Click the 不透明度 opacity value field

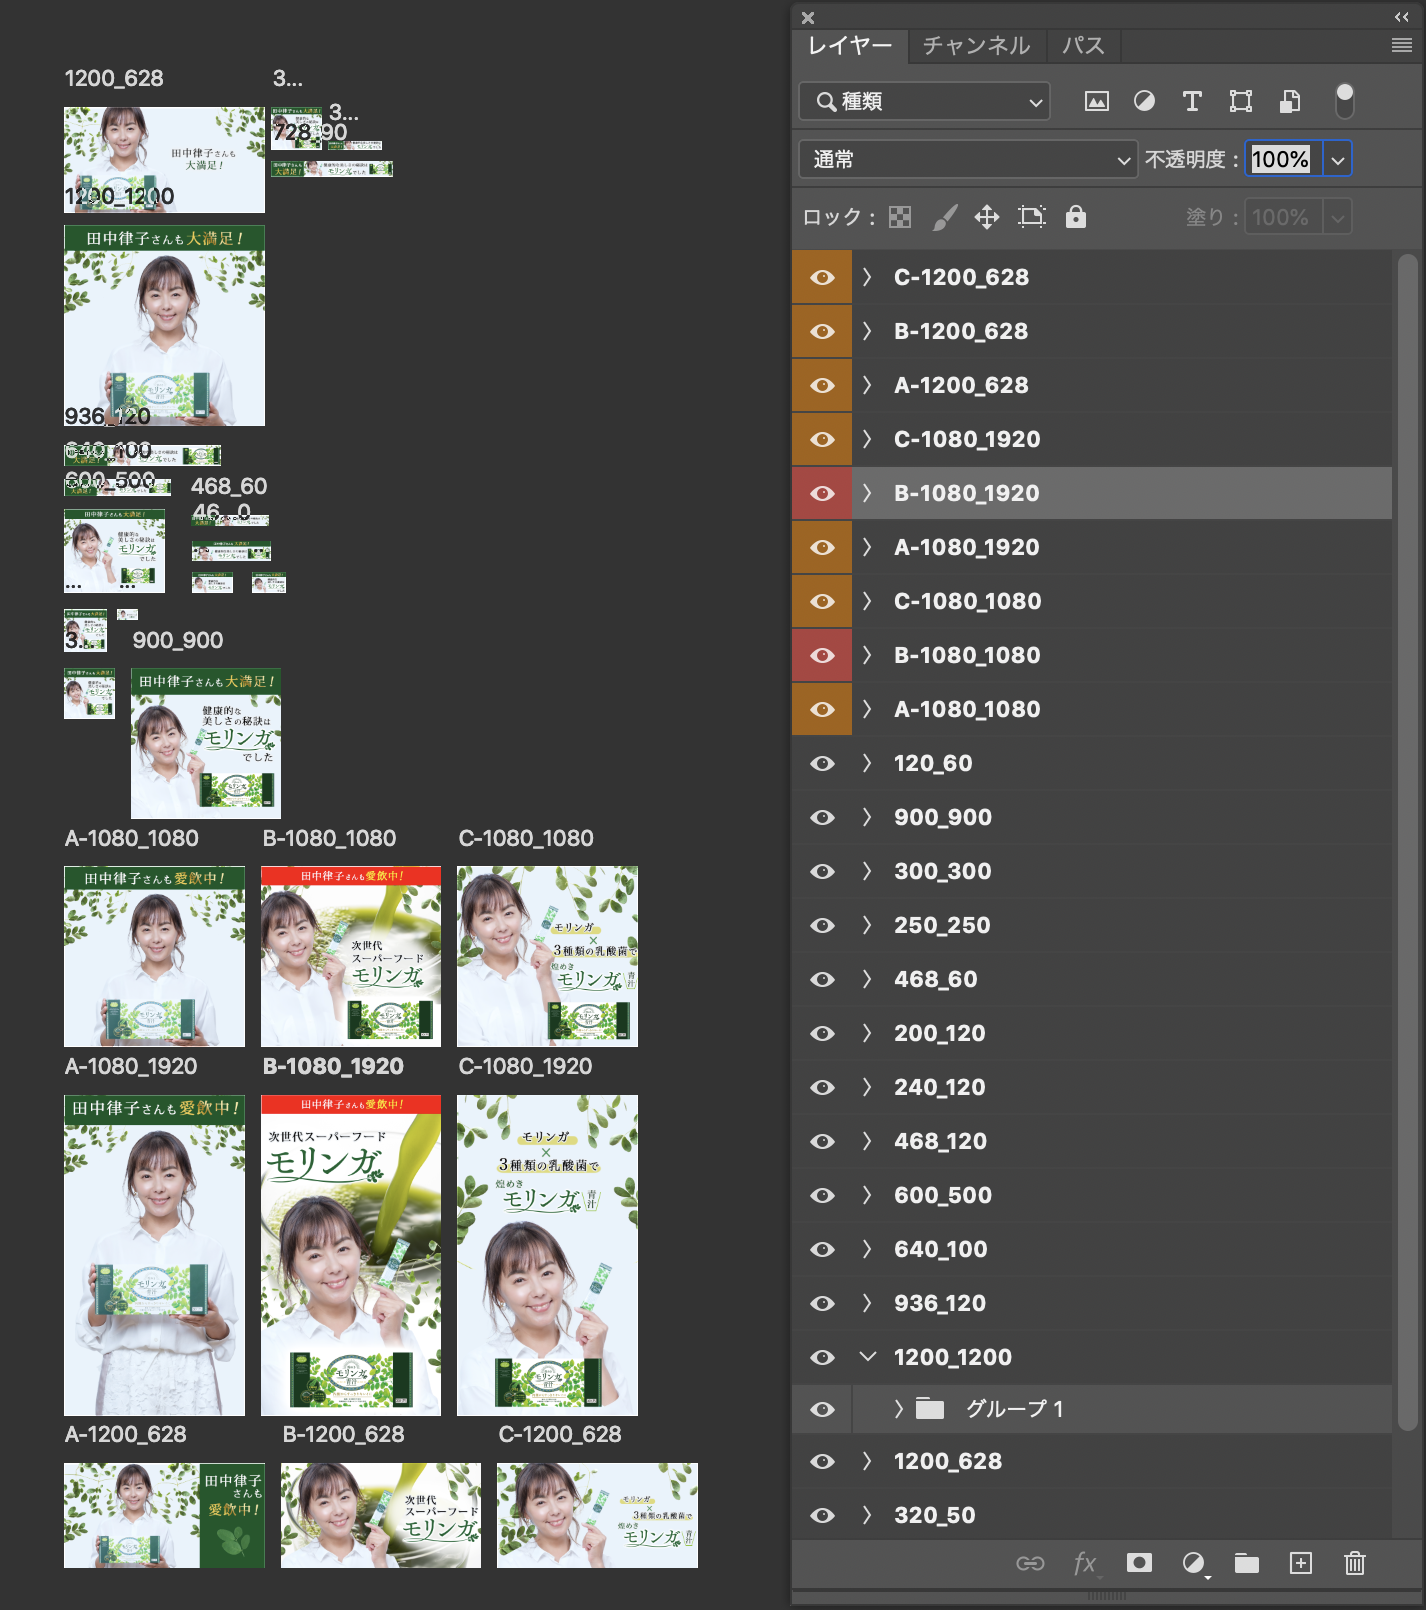(1283, 159)
